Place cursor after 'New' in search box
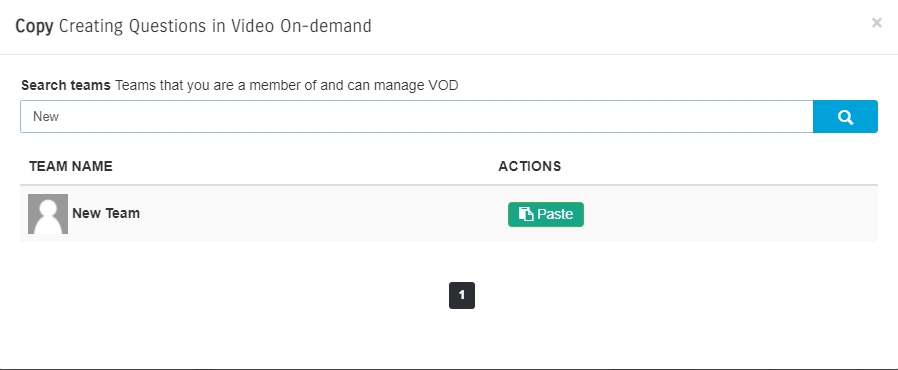 click(x=60, y=117)
